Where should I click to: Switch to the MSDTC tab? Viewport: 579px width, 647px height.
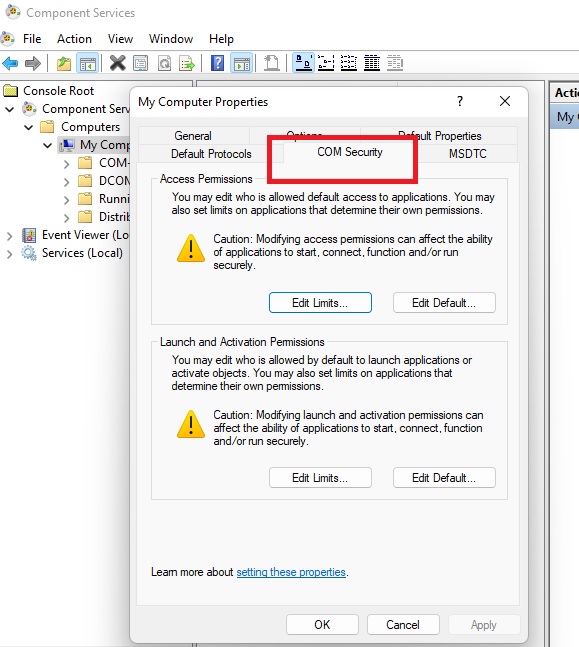click(x=468, y=154)
